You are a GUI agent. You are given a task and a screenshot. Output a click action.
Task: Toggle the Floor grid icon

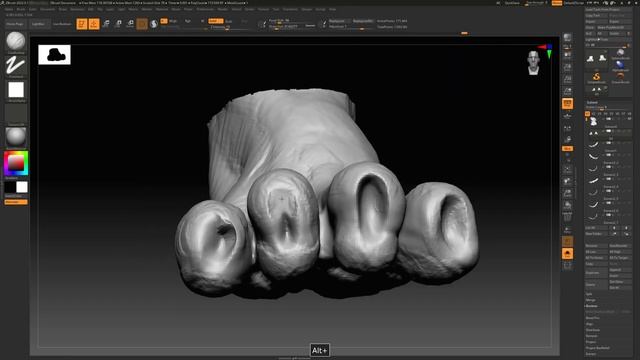567,116
